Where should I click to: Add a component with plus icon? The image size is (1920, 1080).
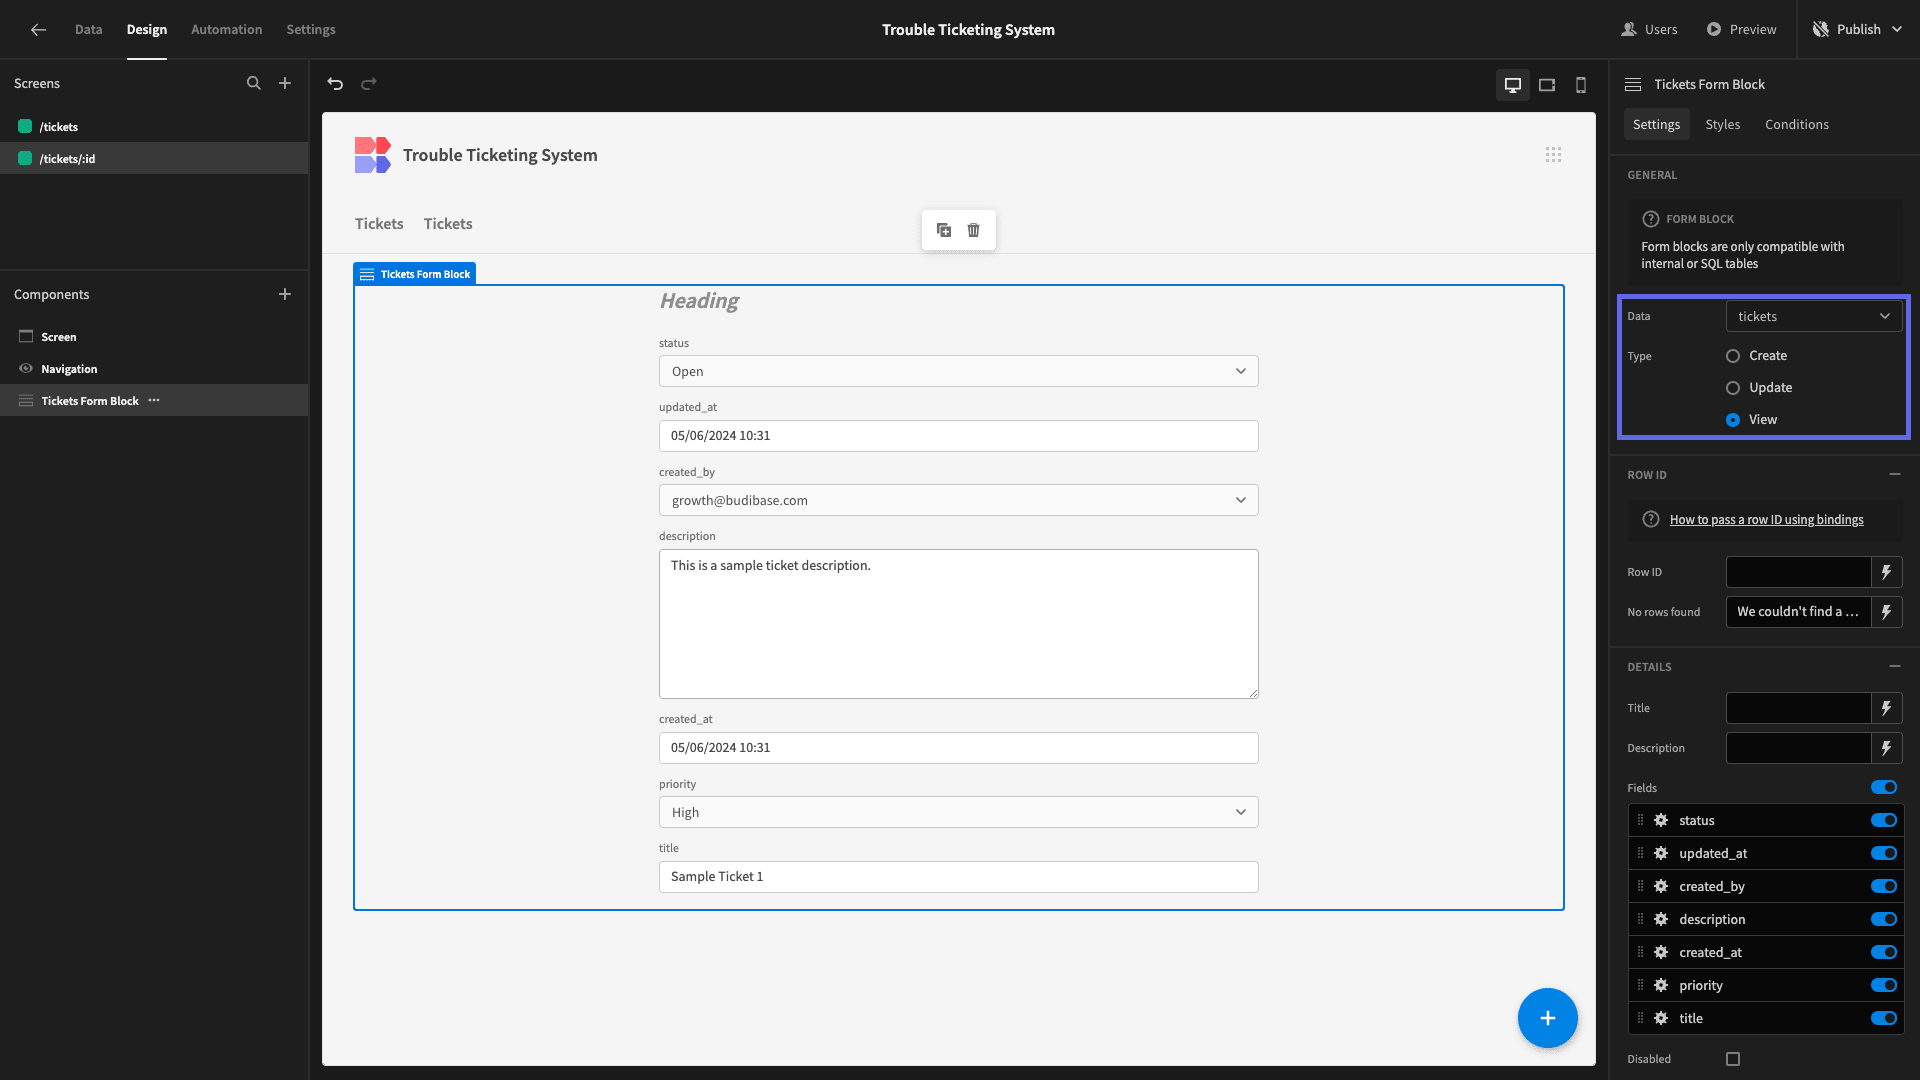click(x=285, y=294)
